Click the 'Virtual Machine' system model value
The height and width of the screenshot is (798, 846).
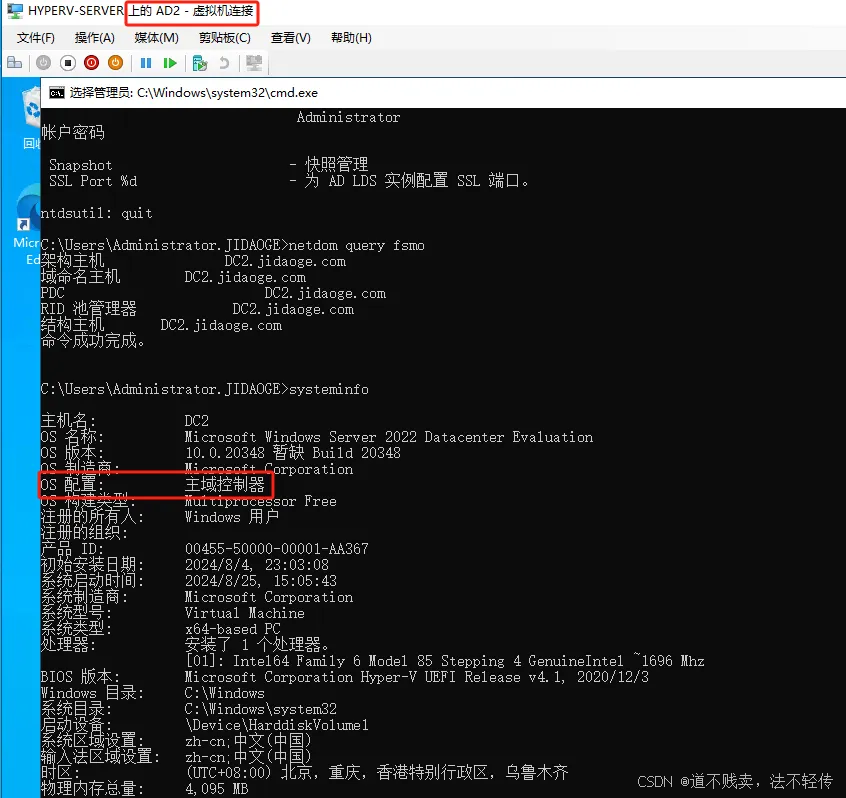[x=244, y=613]
